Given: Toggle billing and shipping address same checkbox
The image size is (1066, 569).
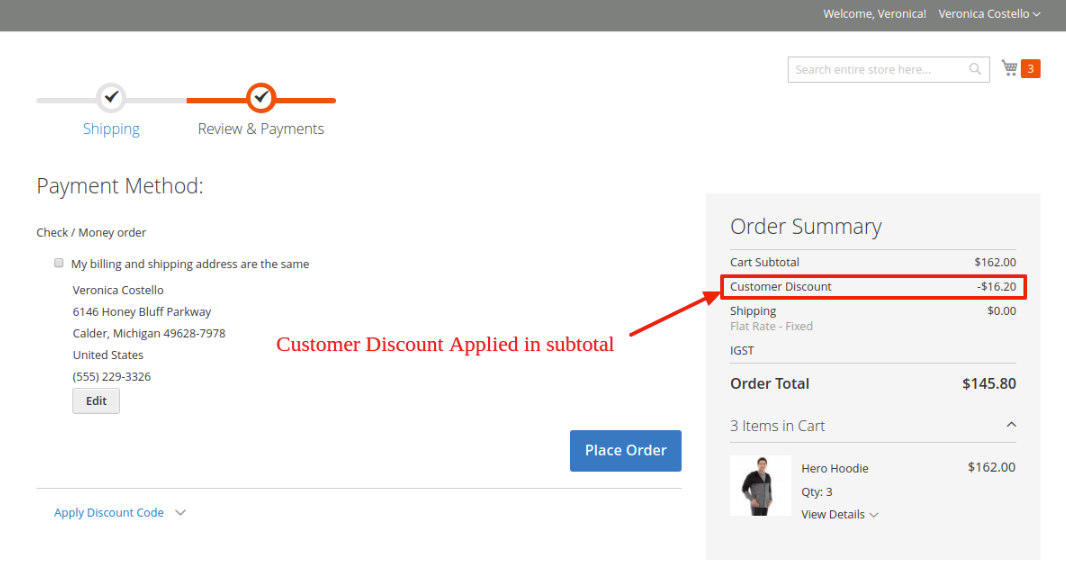Looking at the screenshot, I should (x=59, y=264).
